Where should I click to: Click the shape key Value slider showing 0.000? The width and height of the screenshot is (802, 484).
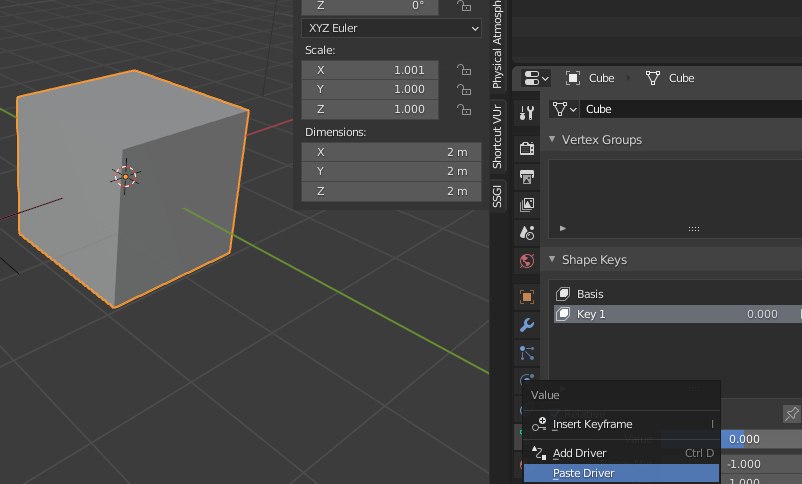[x=762, y=439]
